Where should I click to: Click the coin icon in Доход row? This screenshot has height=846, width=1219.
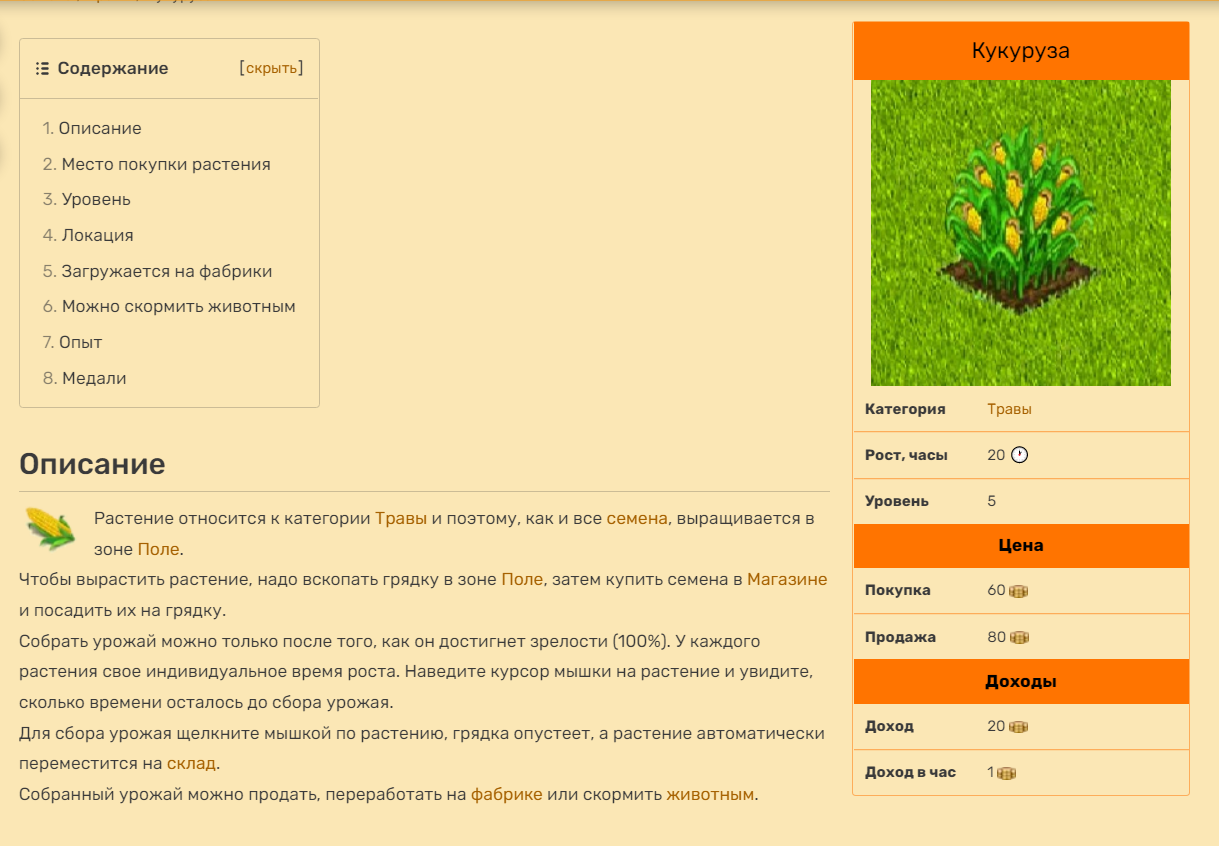click(x=1019, y=727)
